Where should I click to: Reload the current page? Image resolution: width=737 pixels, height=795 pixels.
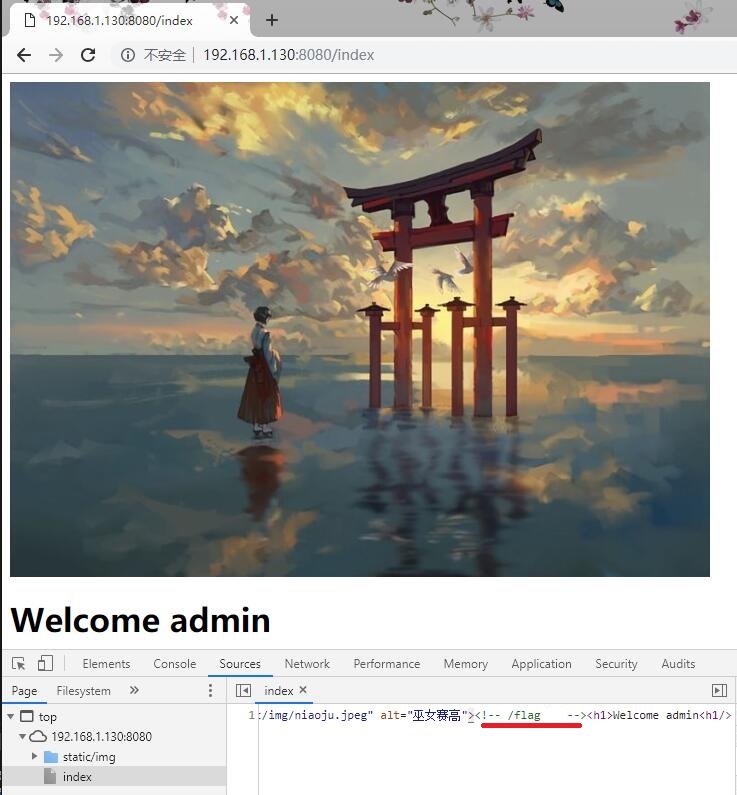88,55
